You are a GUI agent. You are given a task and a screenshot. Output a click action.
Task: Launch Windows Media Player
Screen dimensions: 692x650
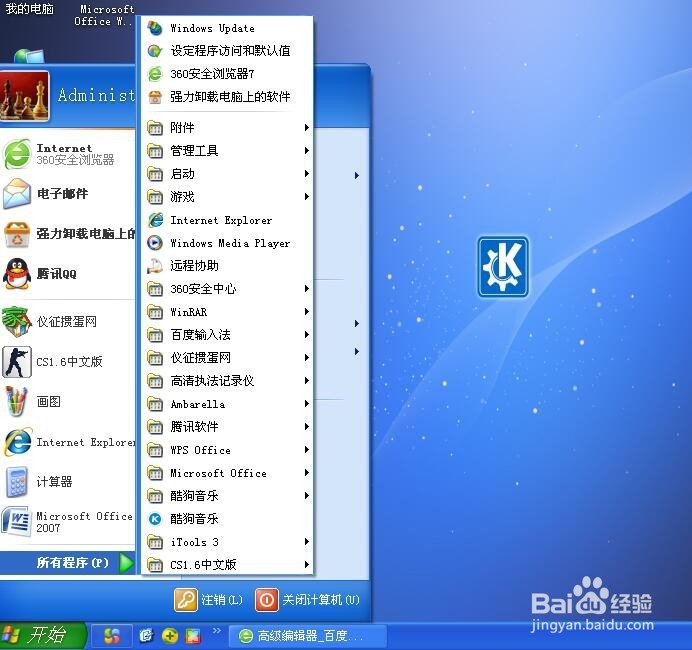coord(227,243)
